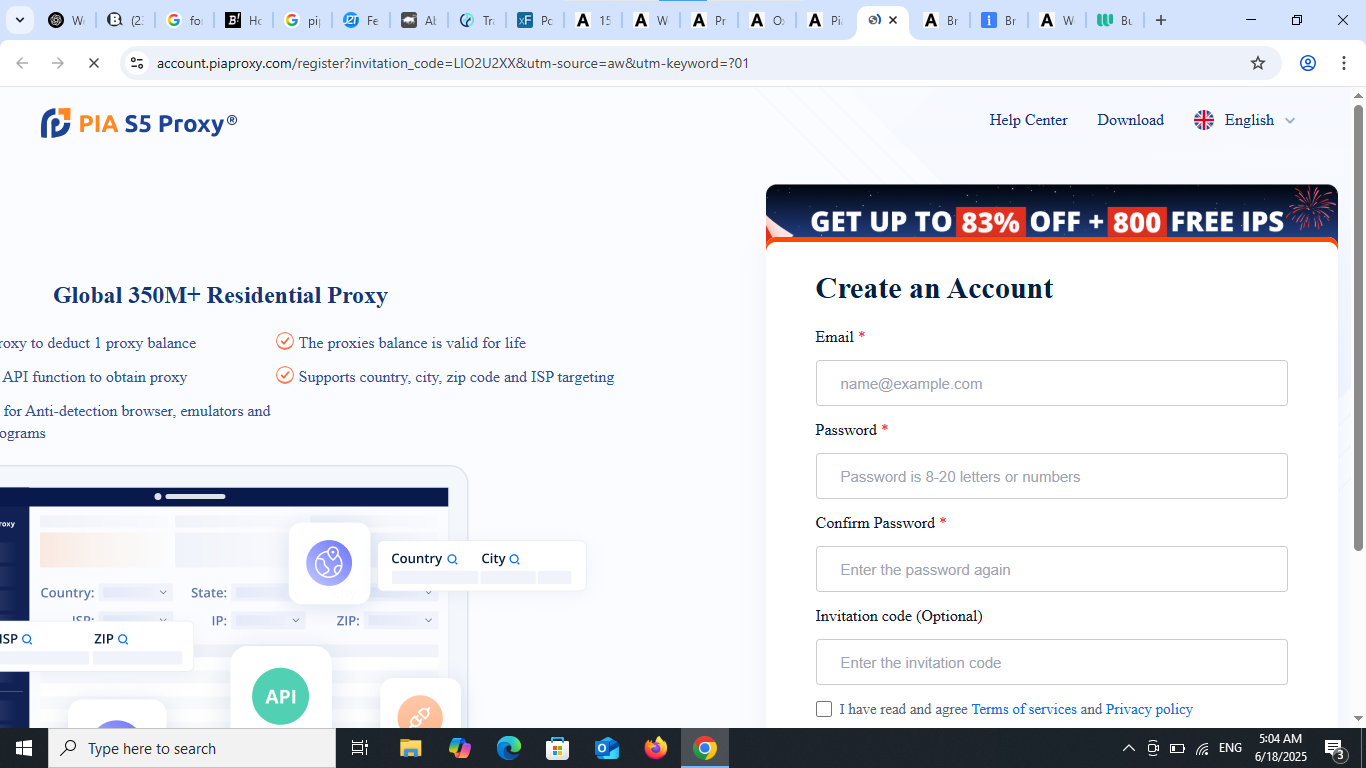Click the green API circle icon
The image size is (1366, 768).
[x=280, y=696]
